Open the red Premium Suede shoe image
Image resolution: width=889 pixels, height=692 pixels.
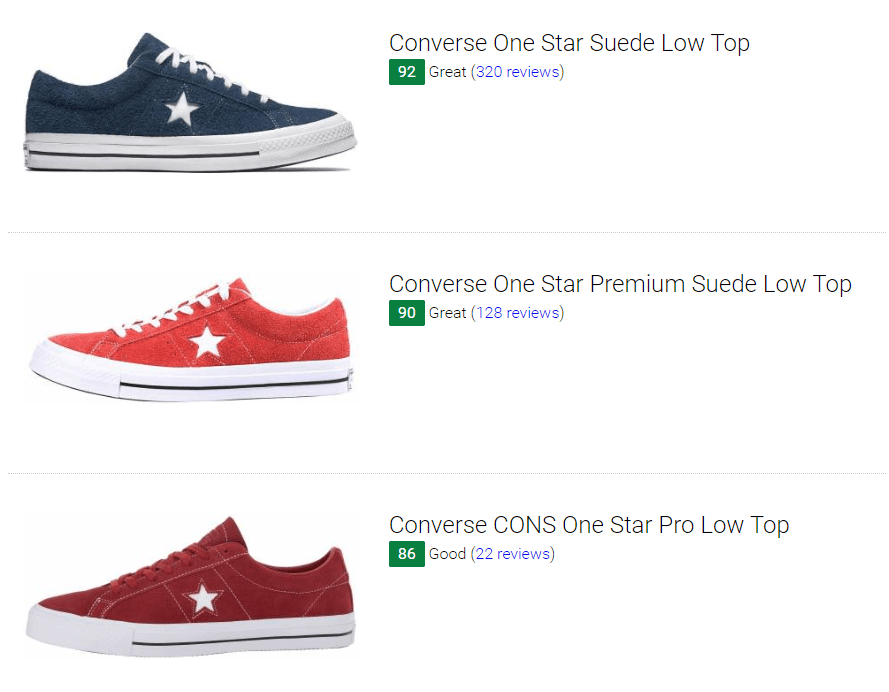tap(190, 339)
